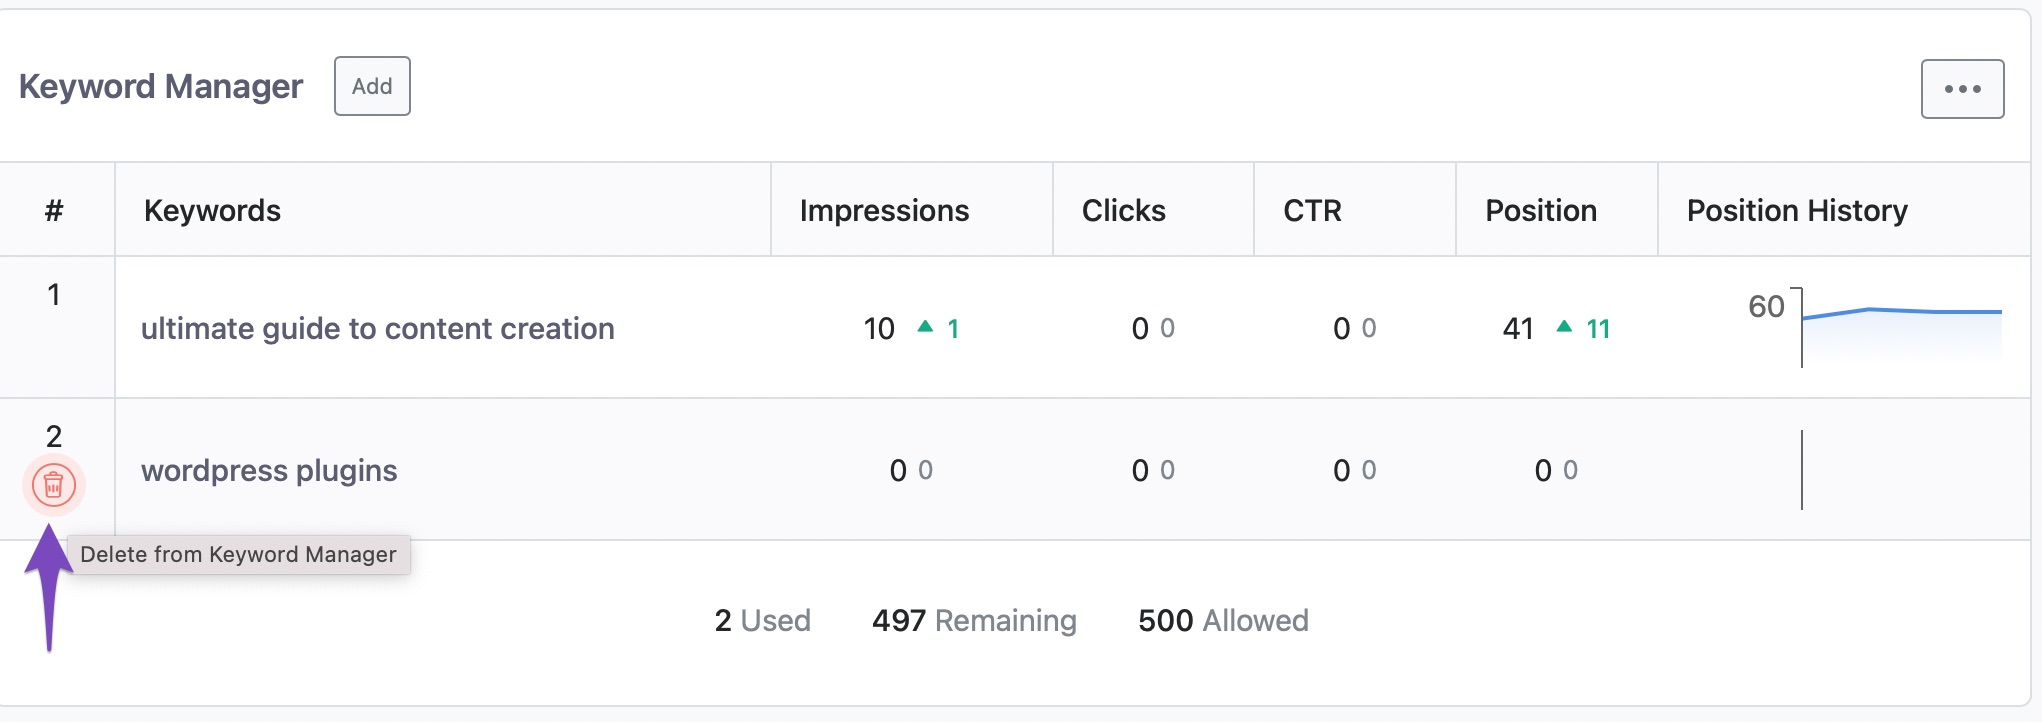Click the Position History column header

tap(1797, 211)
